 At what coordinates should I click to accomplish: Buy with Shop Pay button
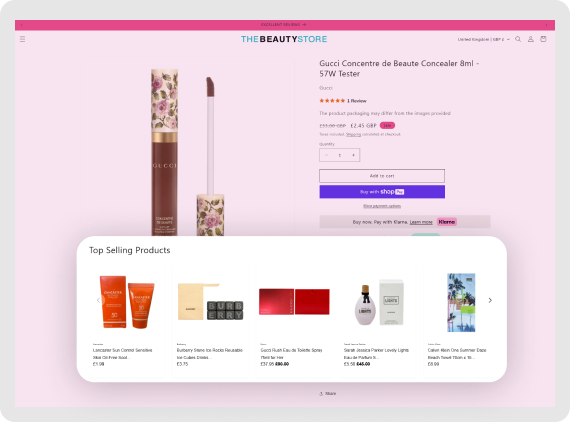(382, 192)
